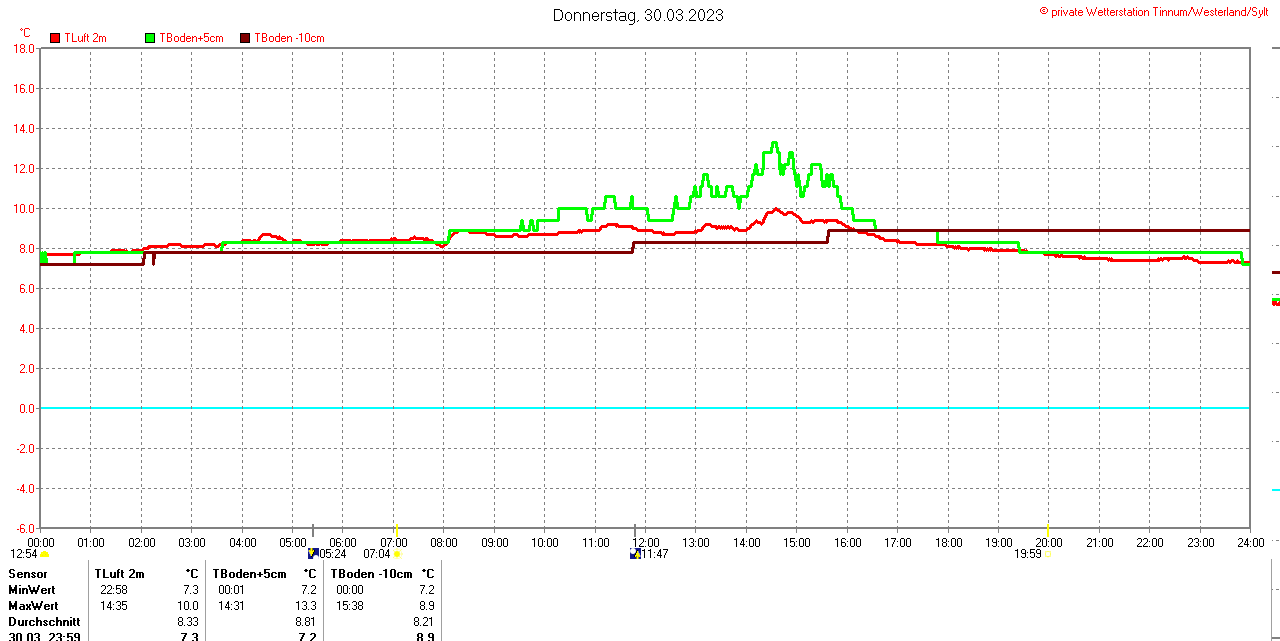Viewport: 1280px width, 641px height.
Task: Click the private Wetterstation Tinnum copyright text
Action: pos(1158,11)
